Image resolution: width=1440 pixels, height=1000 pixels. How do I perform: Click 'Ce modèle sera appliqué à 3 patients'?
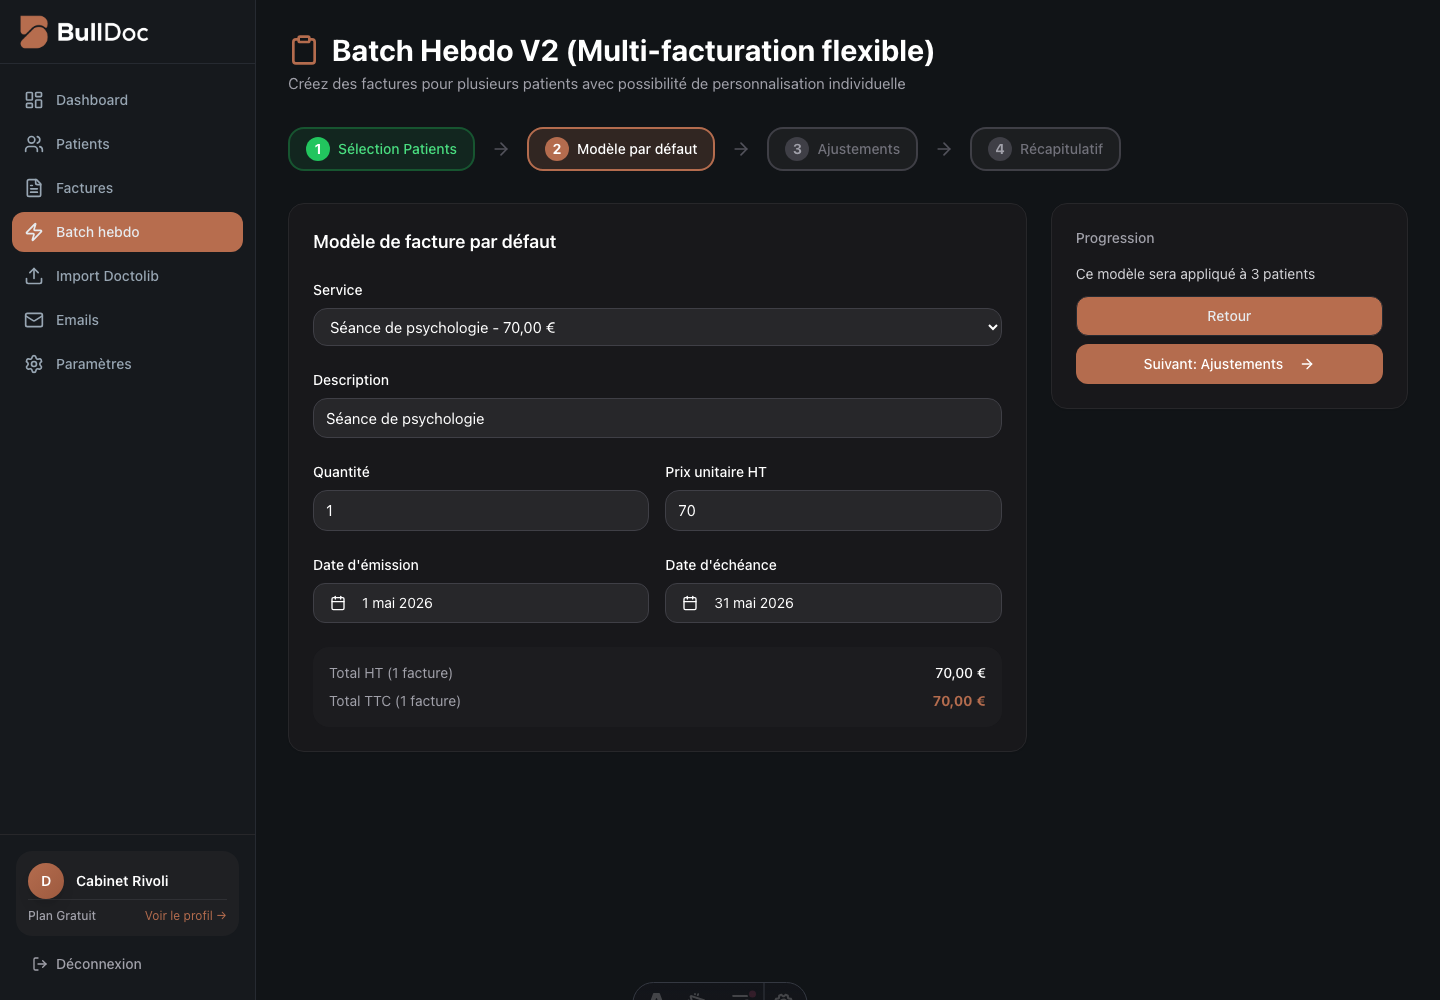(1195, 274)
